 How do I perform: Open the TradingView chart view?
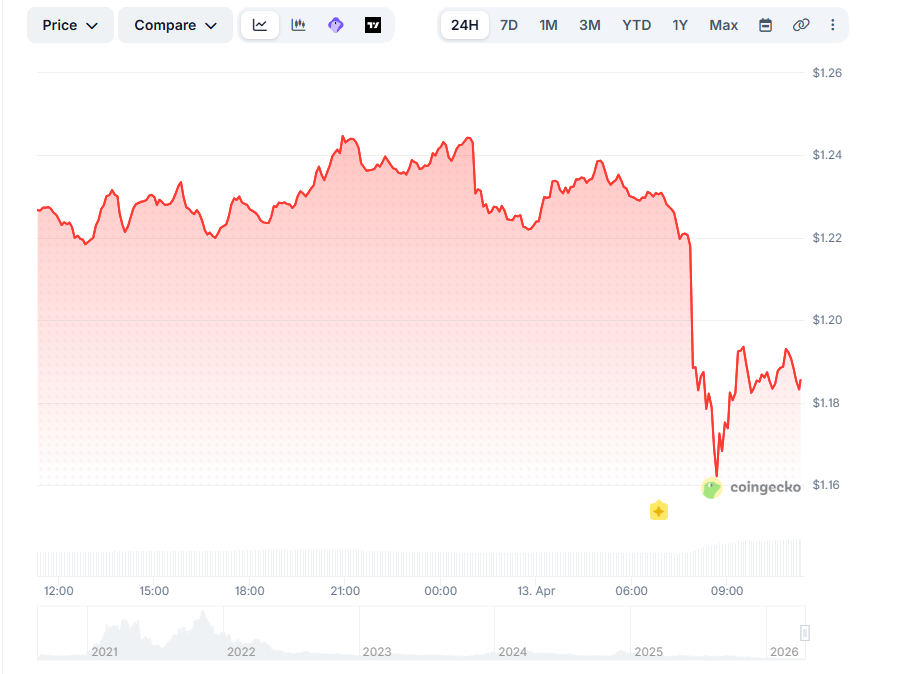(x=373, y=25)
